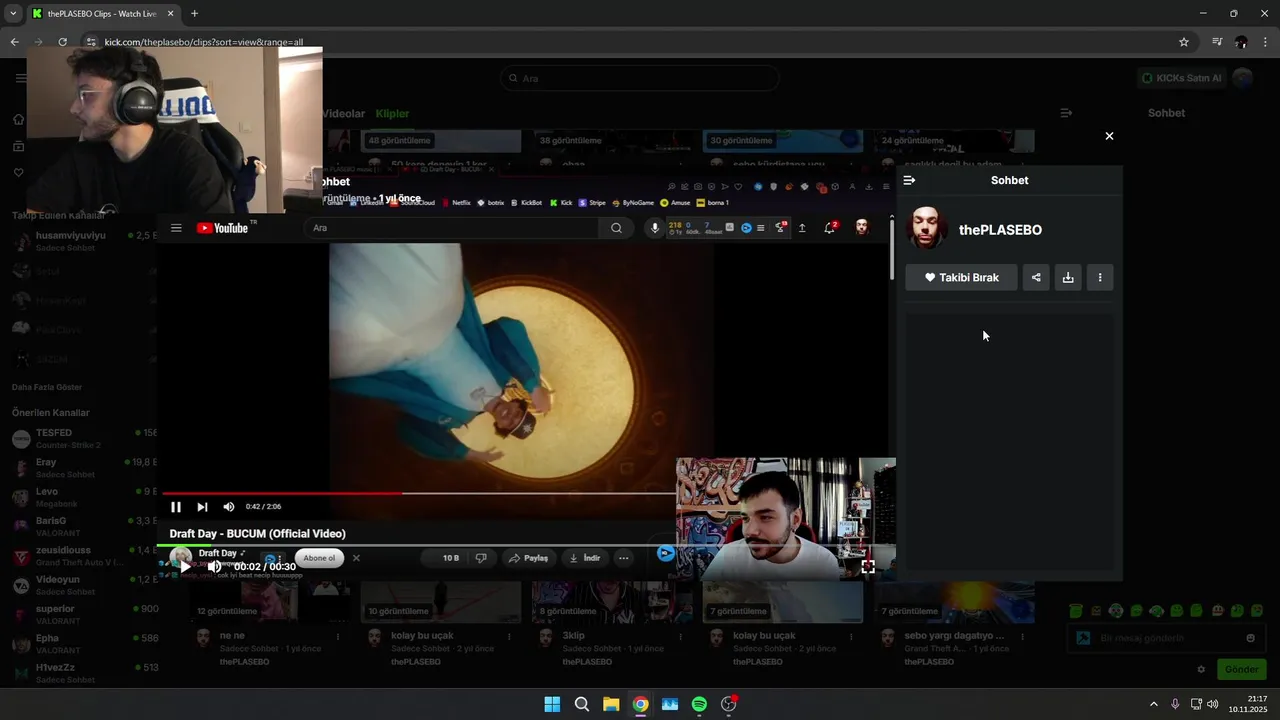Play the Kick clip player
1280x720 pixels.
[x=184, y=566]
